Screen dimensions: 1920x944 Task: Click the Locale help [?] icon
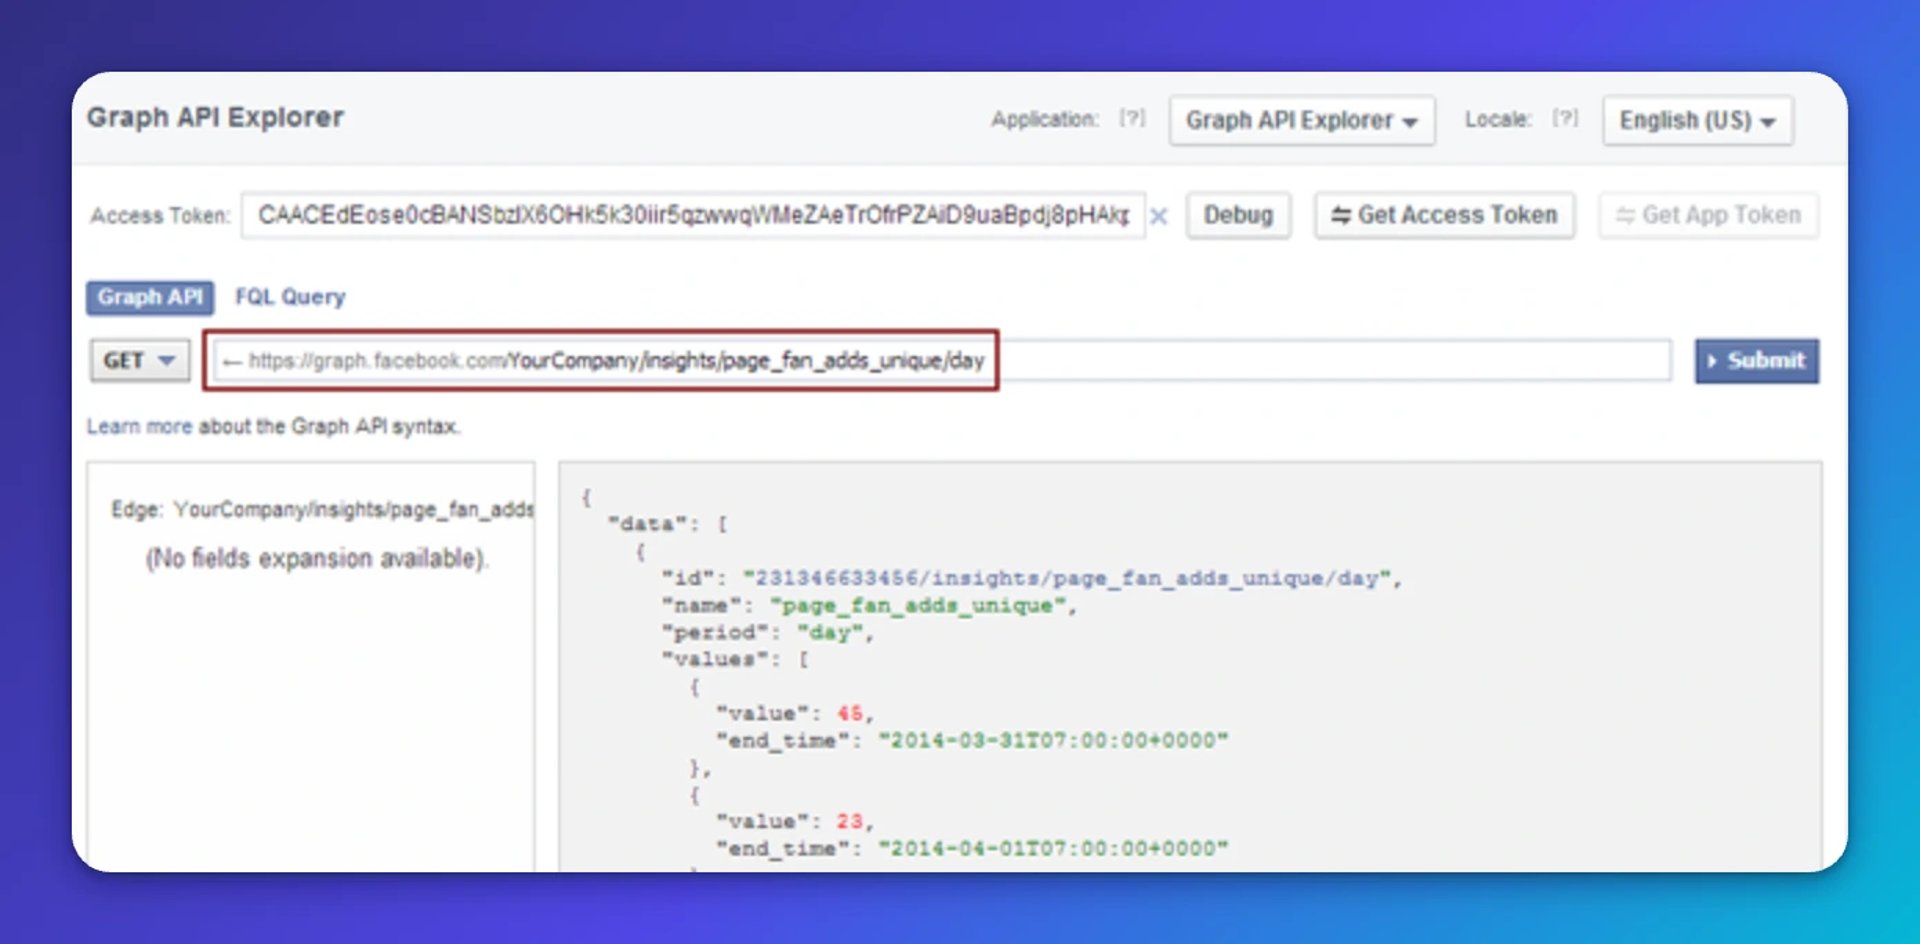(1565, 119)
